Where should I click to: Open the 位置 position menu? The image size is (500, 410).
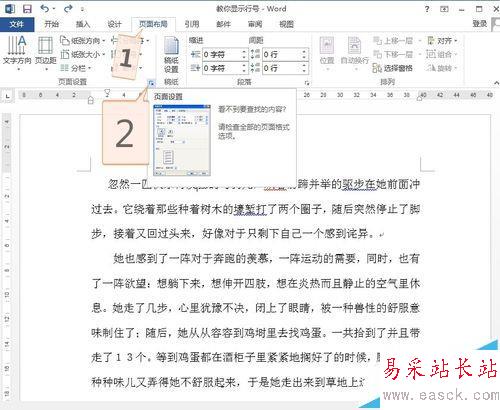point(327,53)
